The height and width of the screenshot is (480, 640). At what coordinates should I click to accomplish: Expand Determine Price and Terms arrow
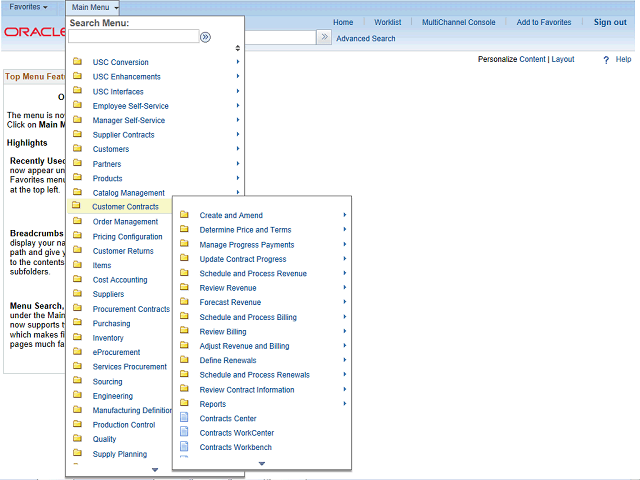tap(345, 229)
